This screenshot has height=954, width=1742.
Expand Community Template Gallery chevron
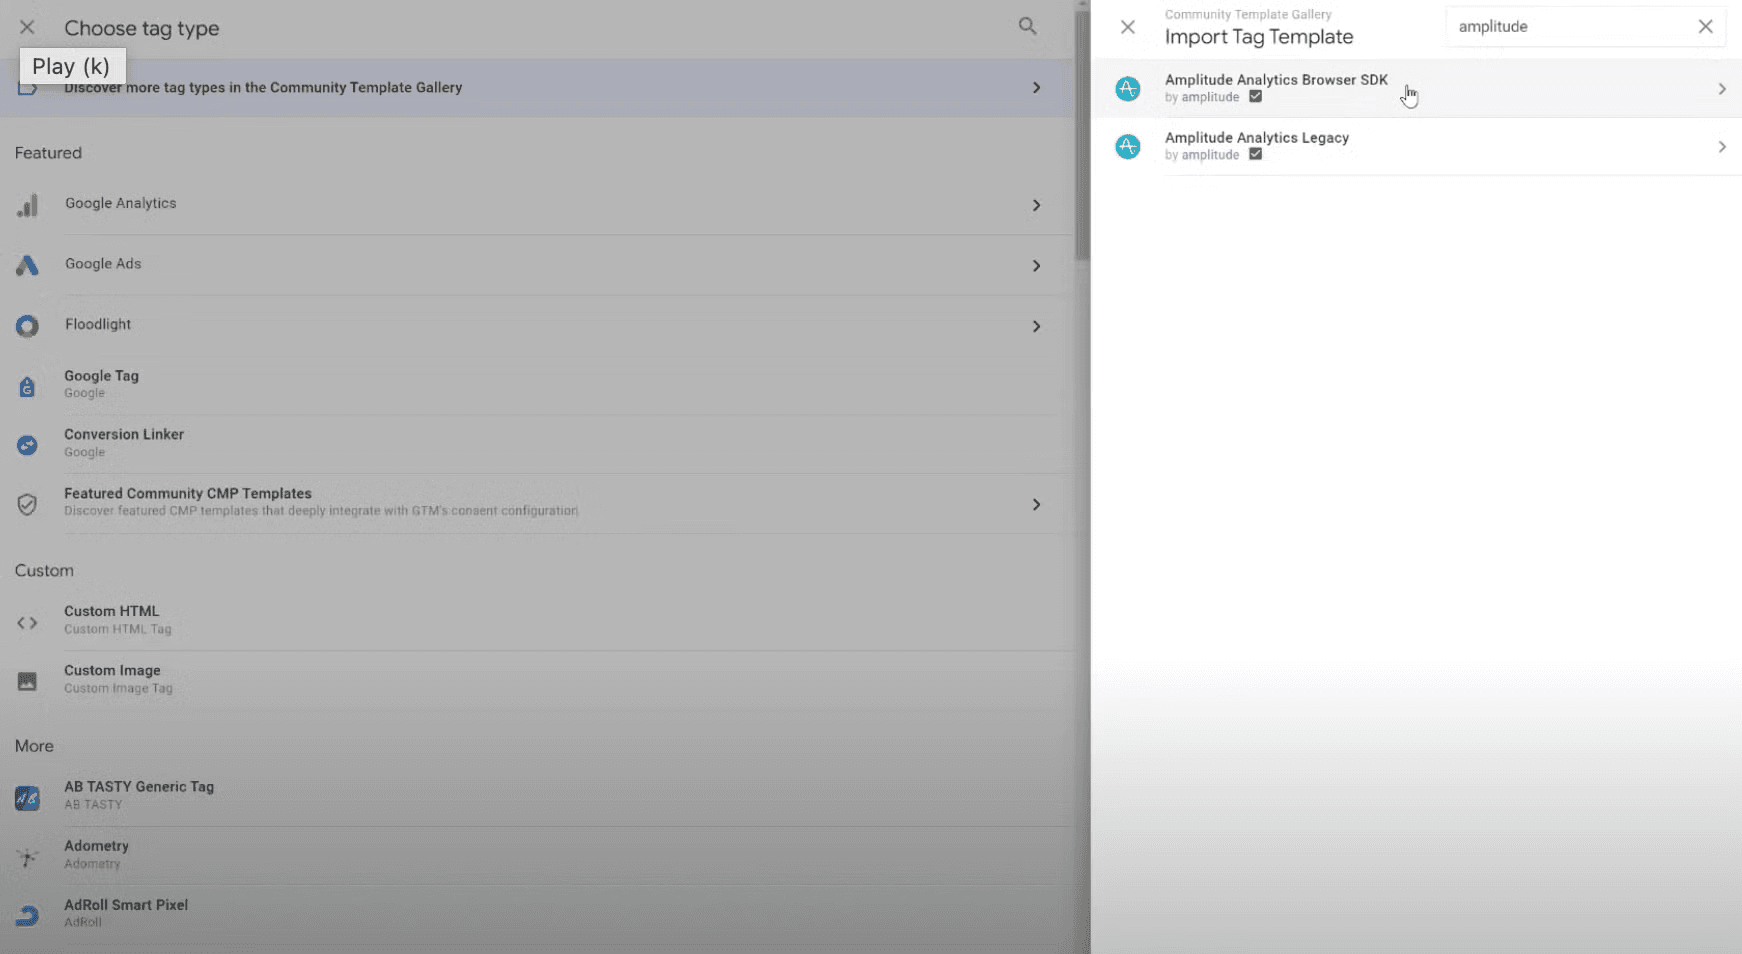point(1036,88)
